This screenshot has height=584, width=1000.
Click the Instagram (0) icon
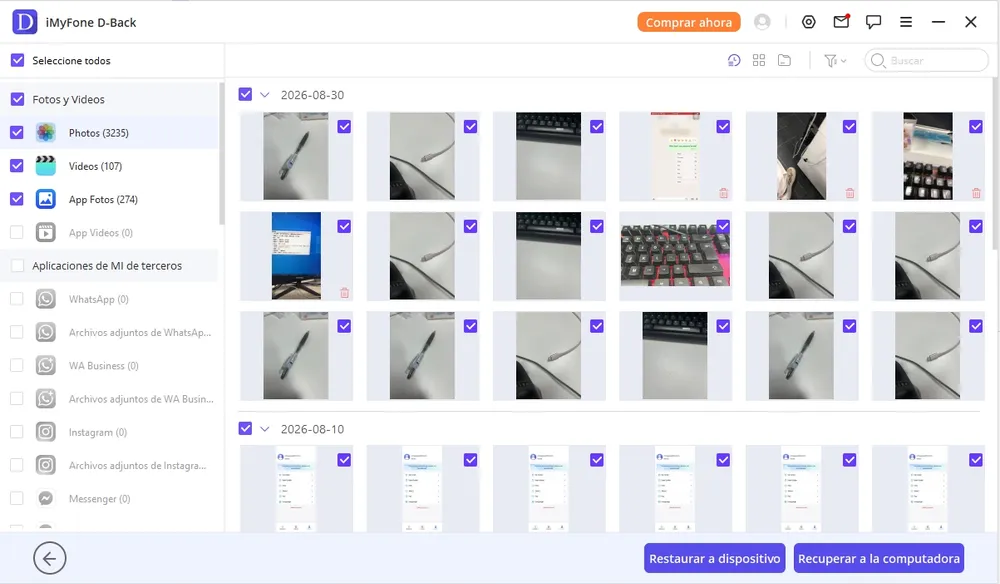point(45,432)
